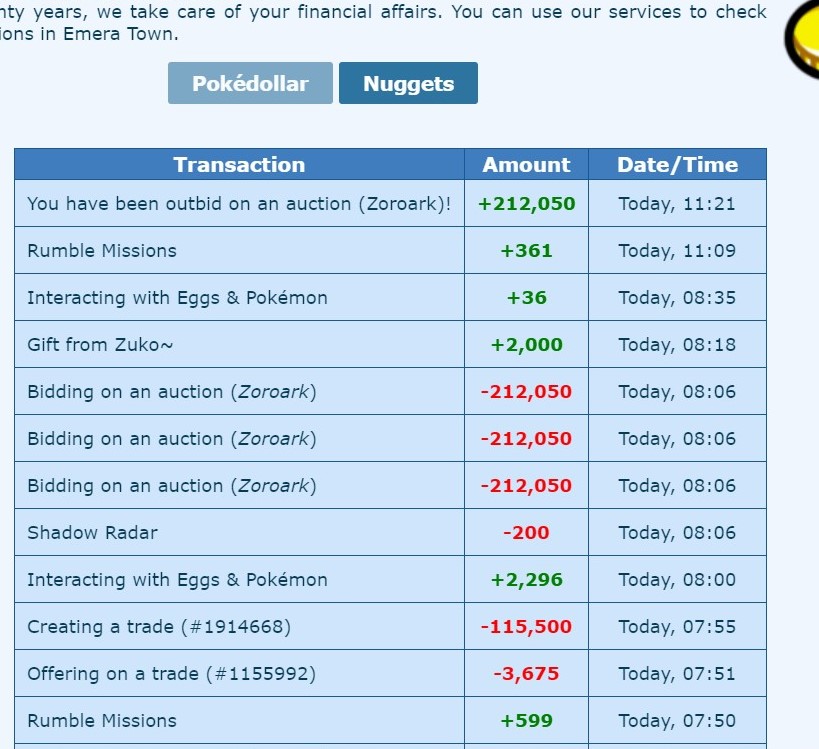Click Interacting with Eggs & Pokémon +36 row
The image size is (819, 749).
[390, 297]
